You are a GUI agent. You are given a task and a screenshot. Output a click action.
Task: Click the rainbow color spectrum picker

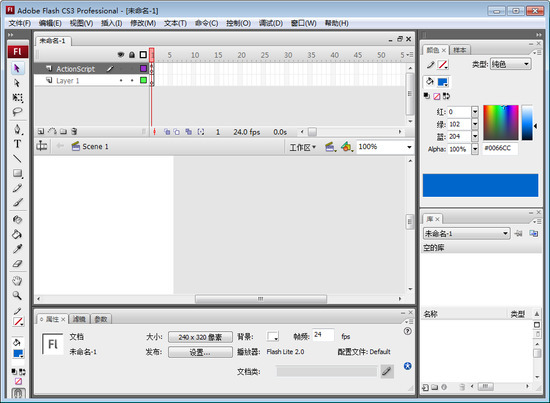click(501, 122)
